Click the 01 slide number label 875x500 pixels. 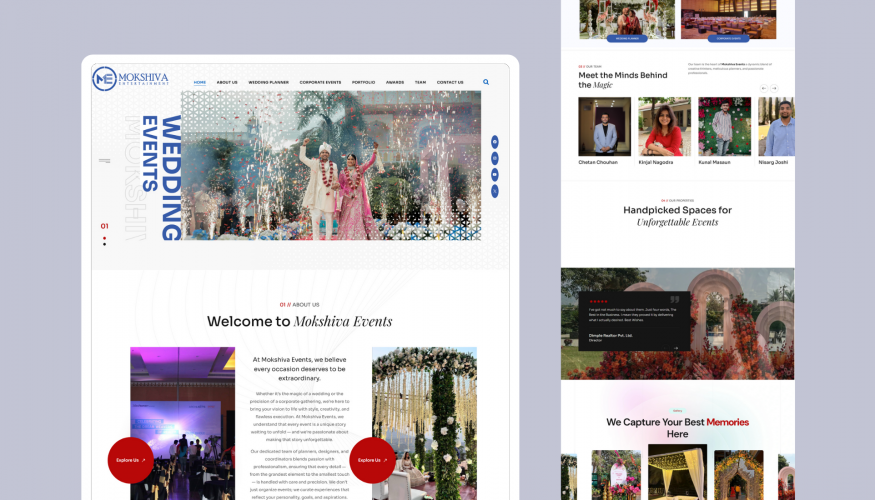tap(104, 226)
